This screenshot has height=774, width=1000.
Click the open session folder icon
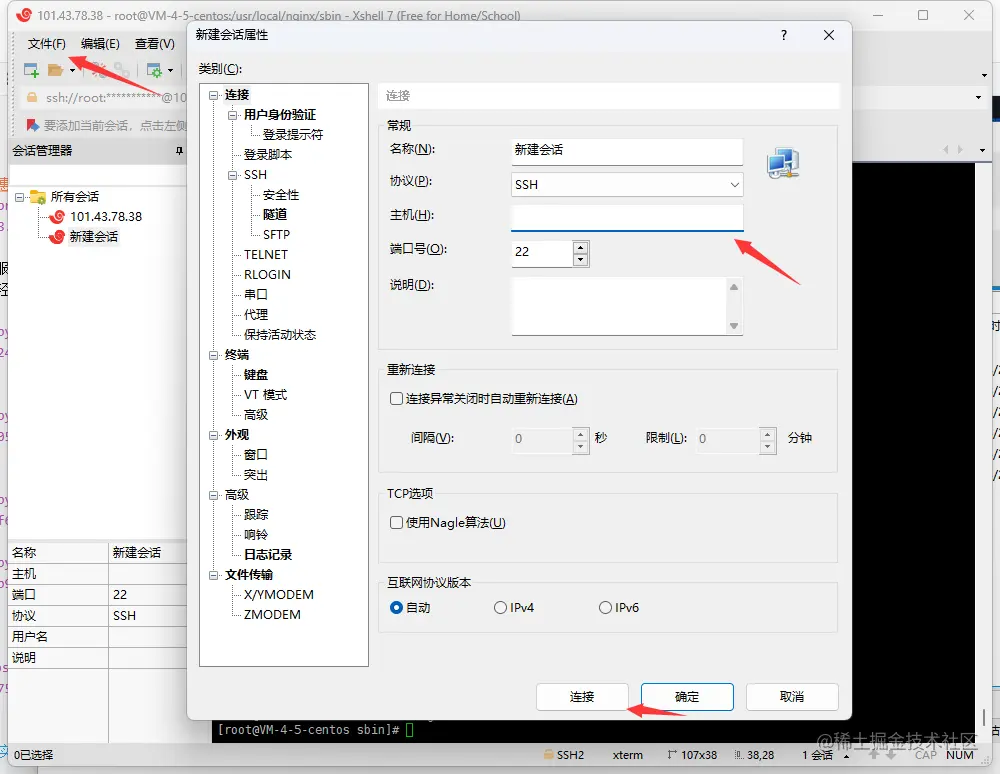(x=55, y=69)
